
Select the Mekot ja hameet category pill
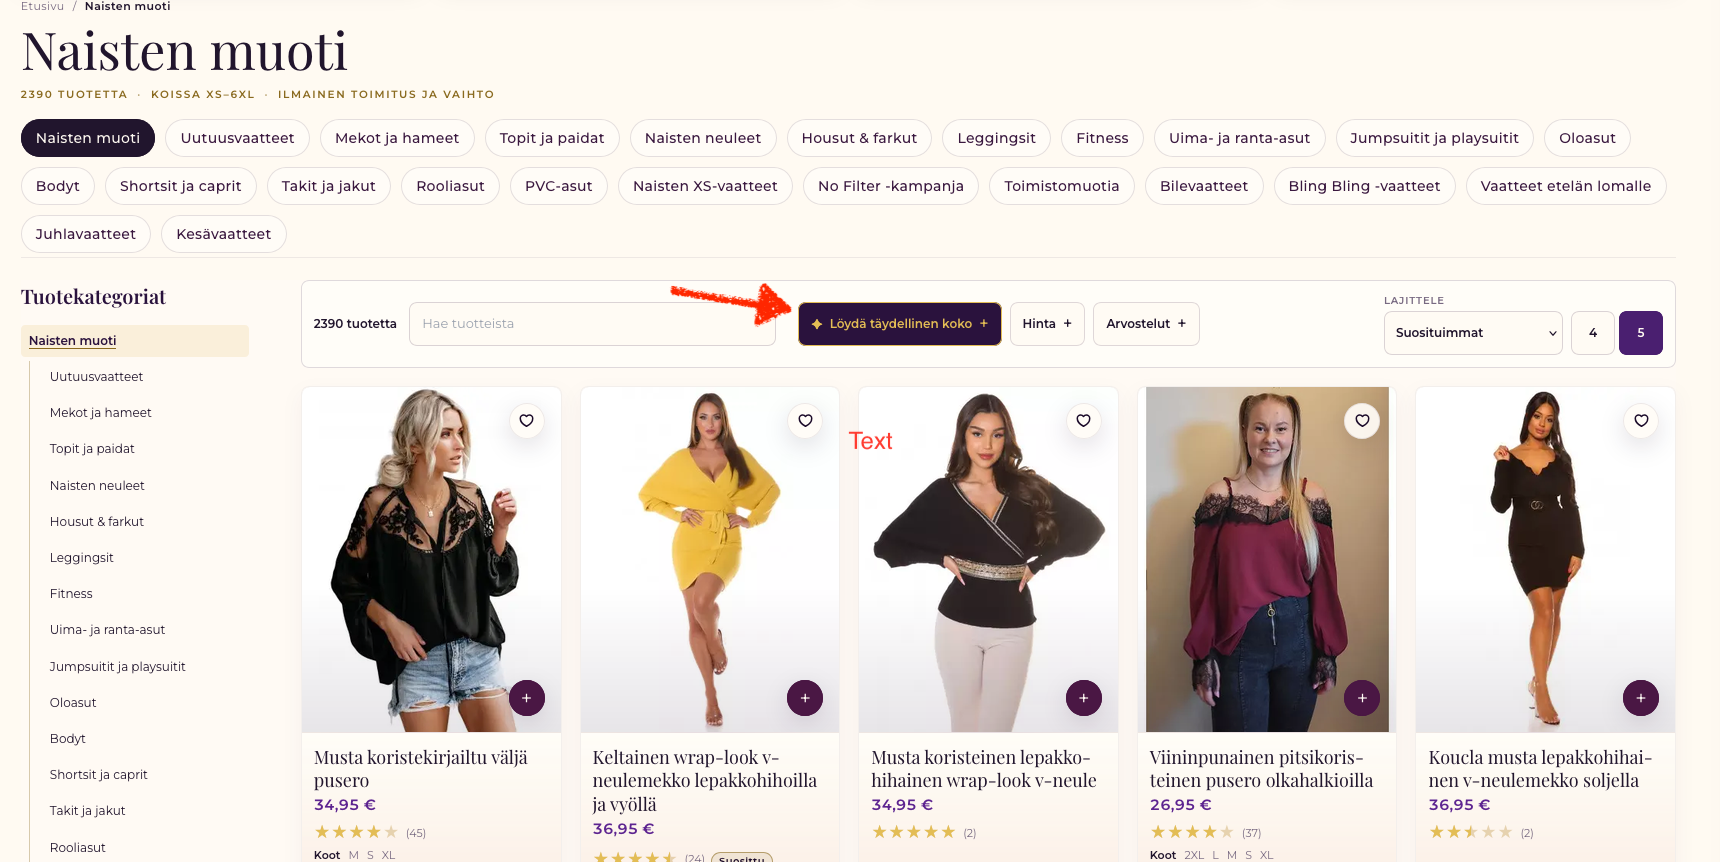click(397, 138)
